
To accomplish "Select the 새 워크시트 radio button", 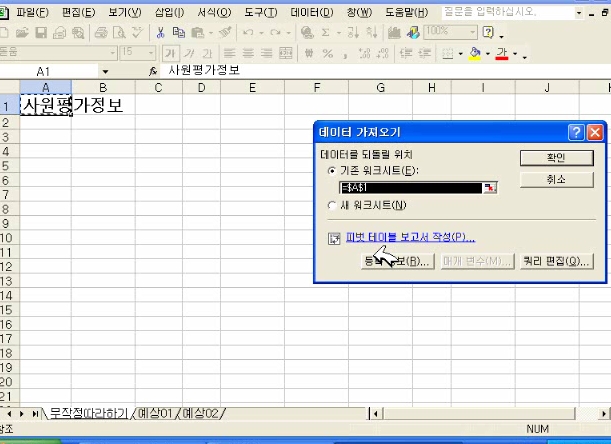I will (x=333, y=205).
